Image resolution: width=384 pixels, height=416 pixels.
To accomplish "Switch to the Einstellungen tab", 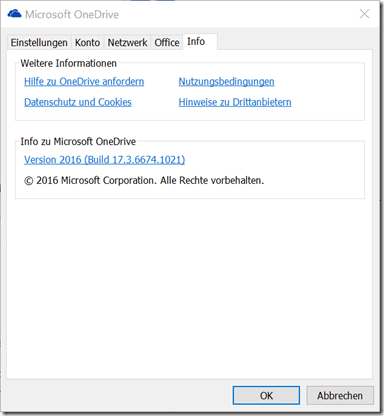I will click(x=39, y=43).
